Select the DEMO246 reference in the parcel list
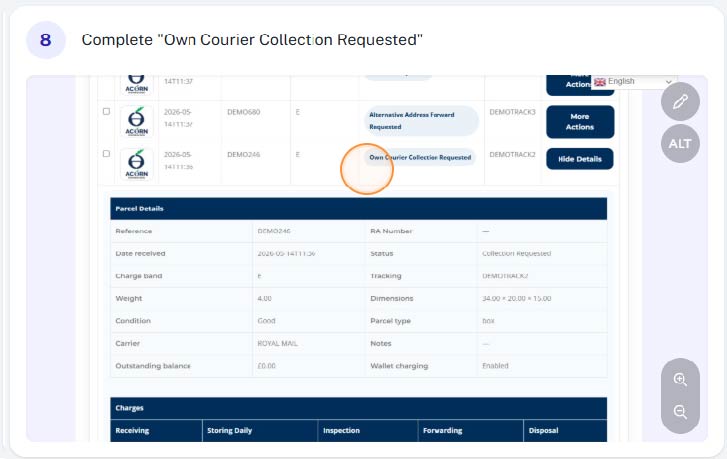Image resolution: width=727 pixels, height=459 pixels. pos(243,154)
